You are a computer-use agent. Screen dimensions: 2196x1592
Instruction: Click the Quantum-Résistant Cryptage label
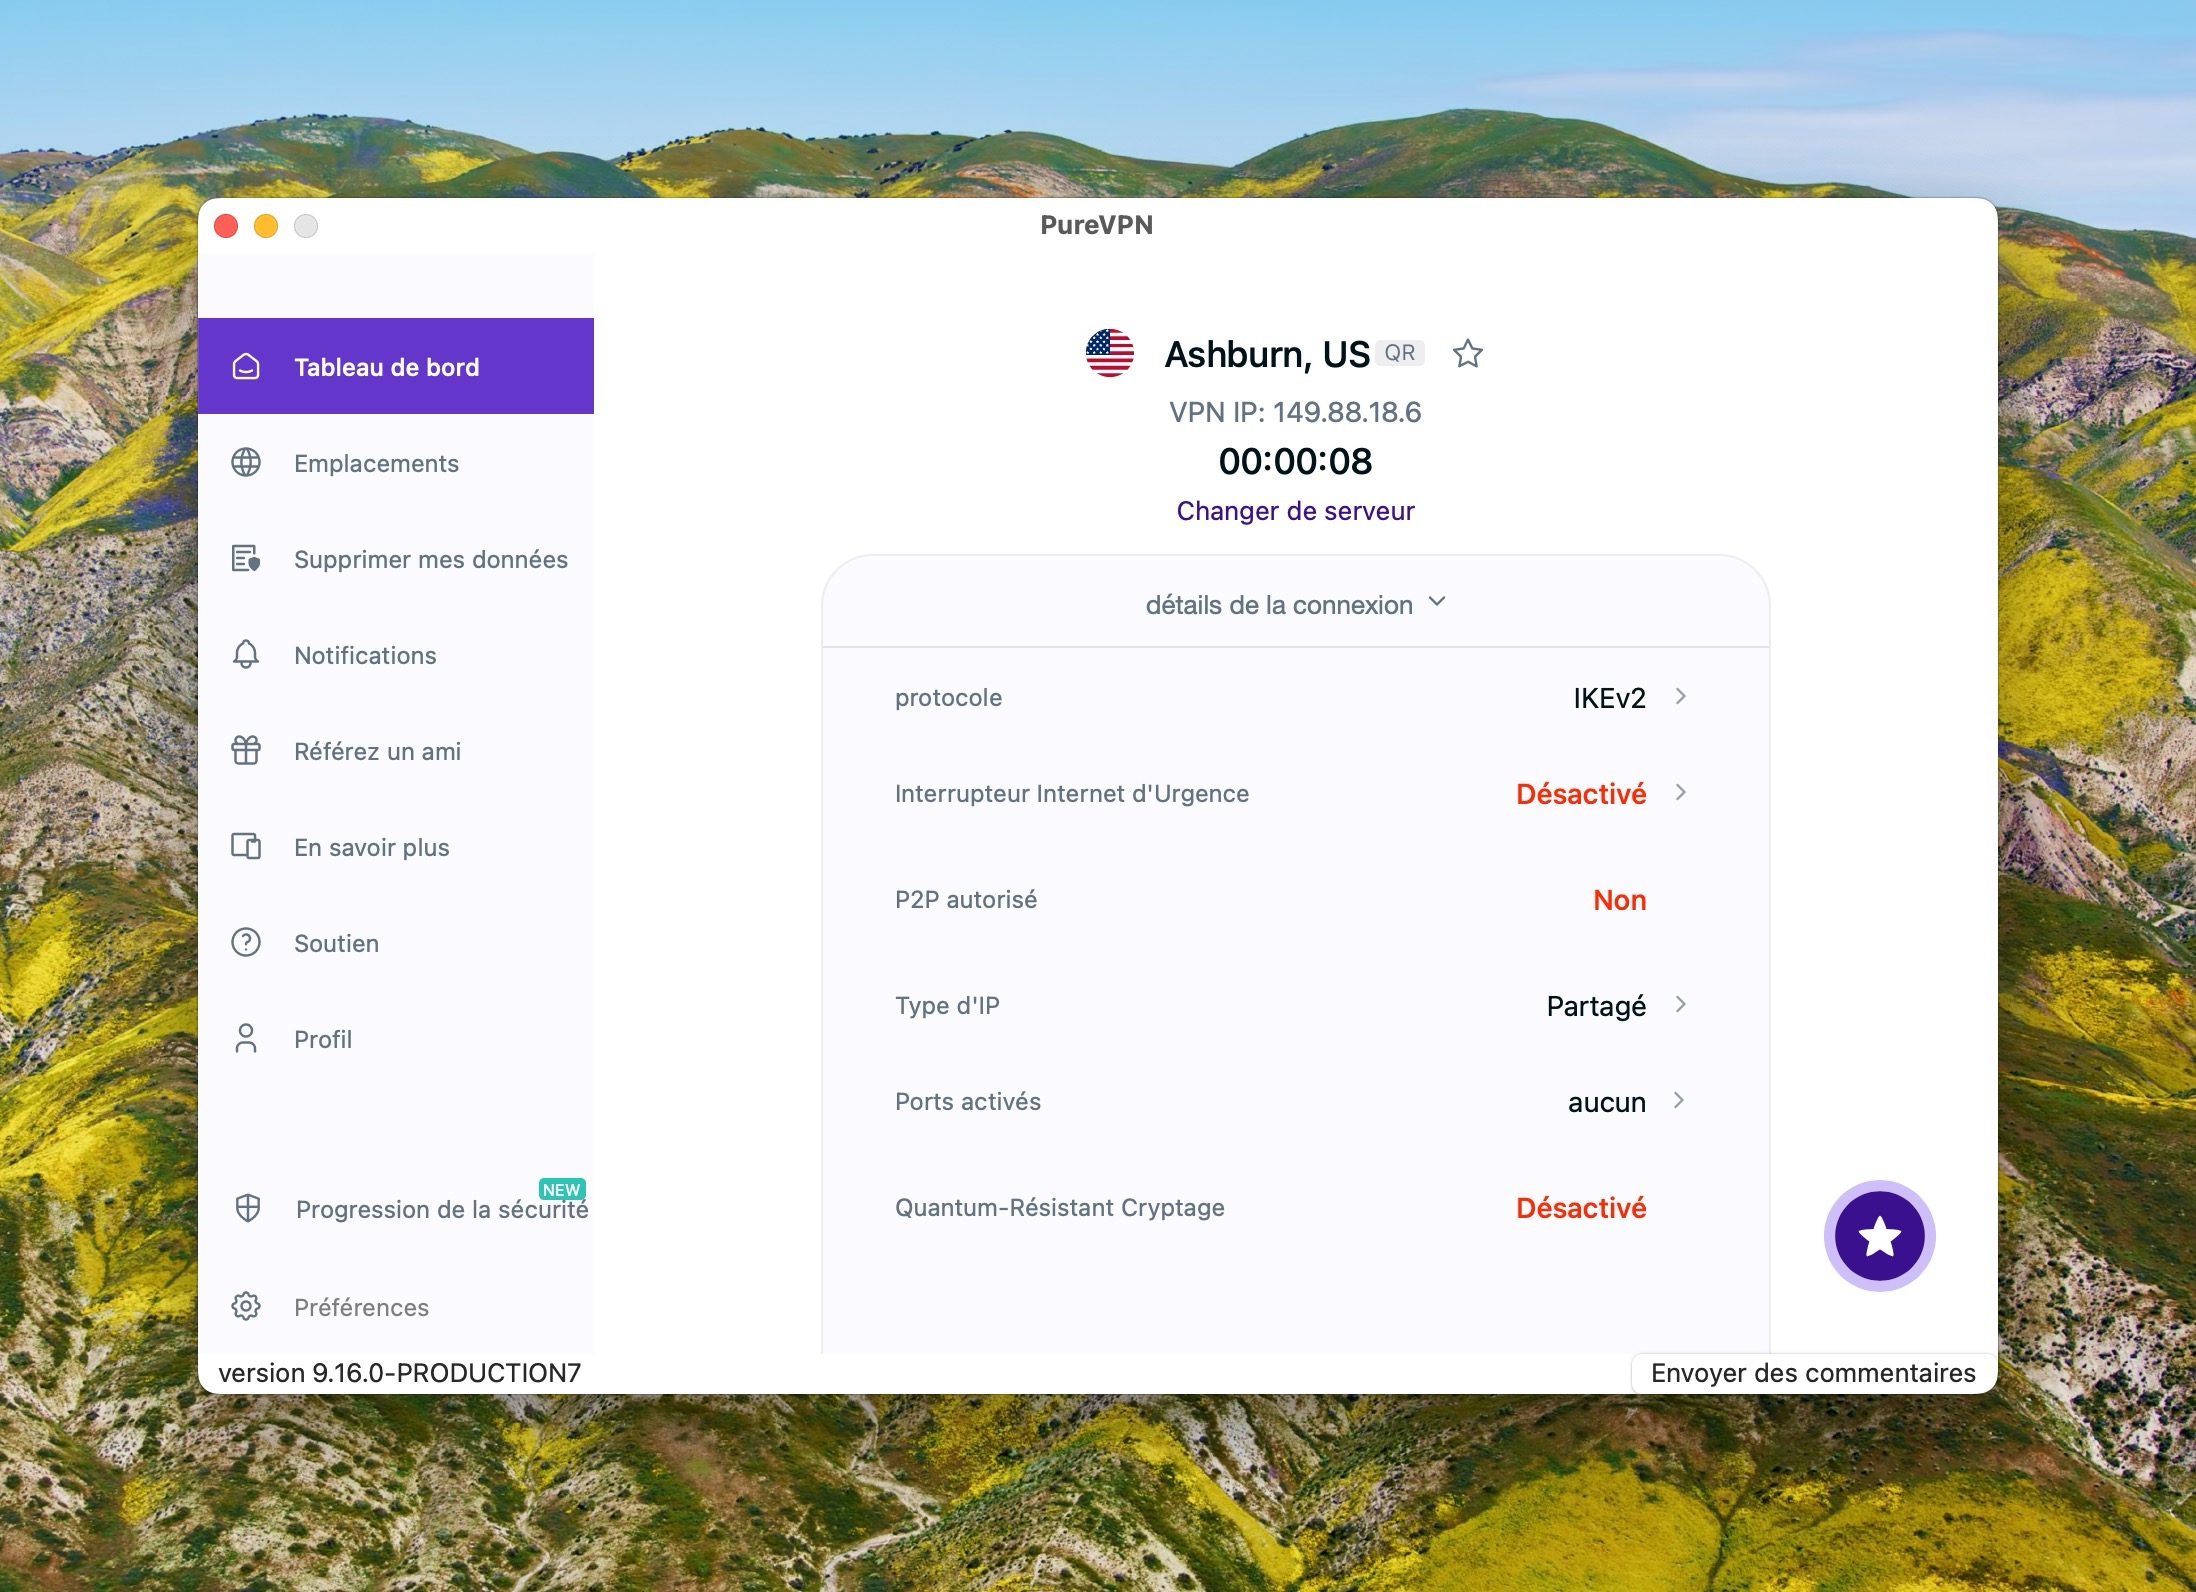(1060, 1208)
